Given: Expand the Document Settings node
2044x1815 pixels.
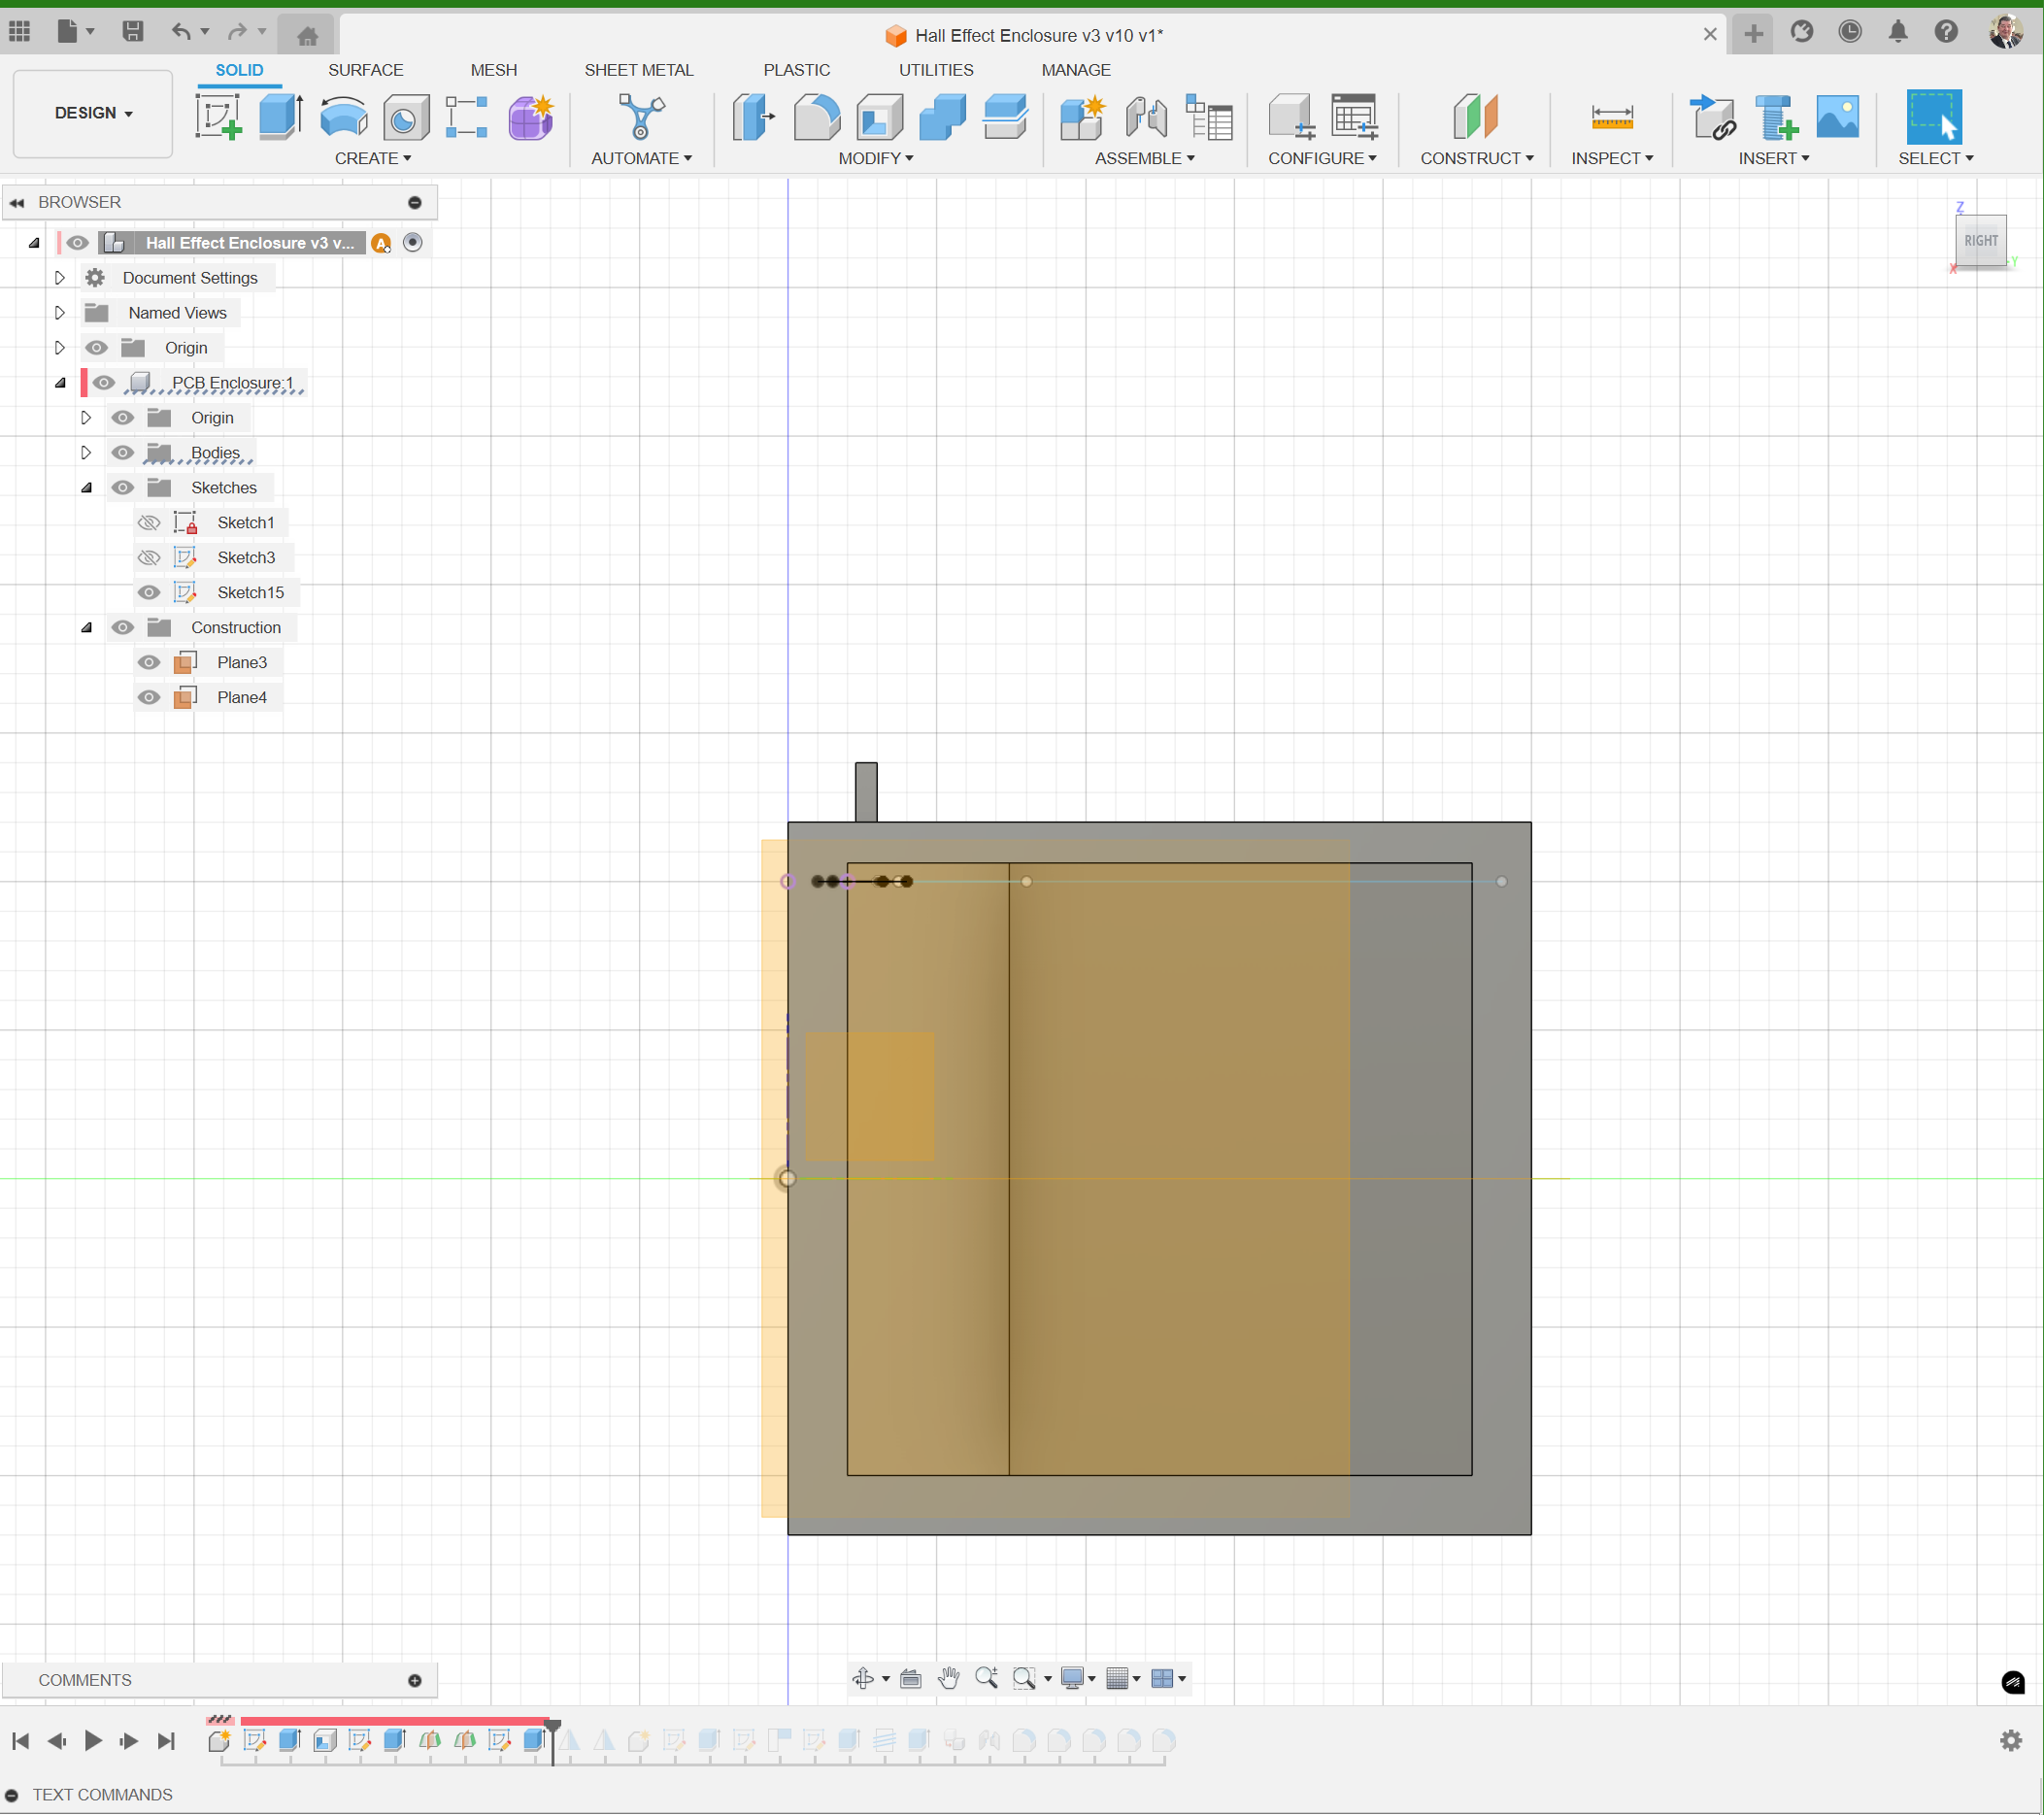Looking at the screenshot, I should 59,278.
